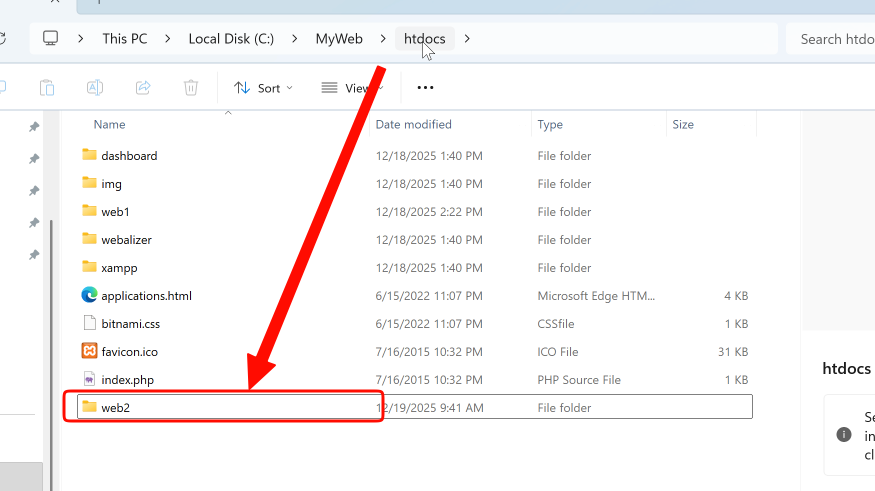
Task: Click the info icon in details pane
Action: (x=844, y=435)
